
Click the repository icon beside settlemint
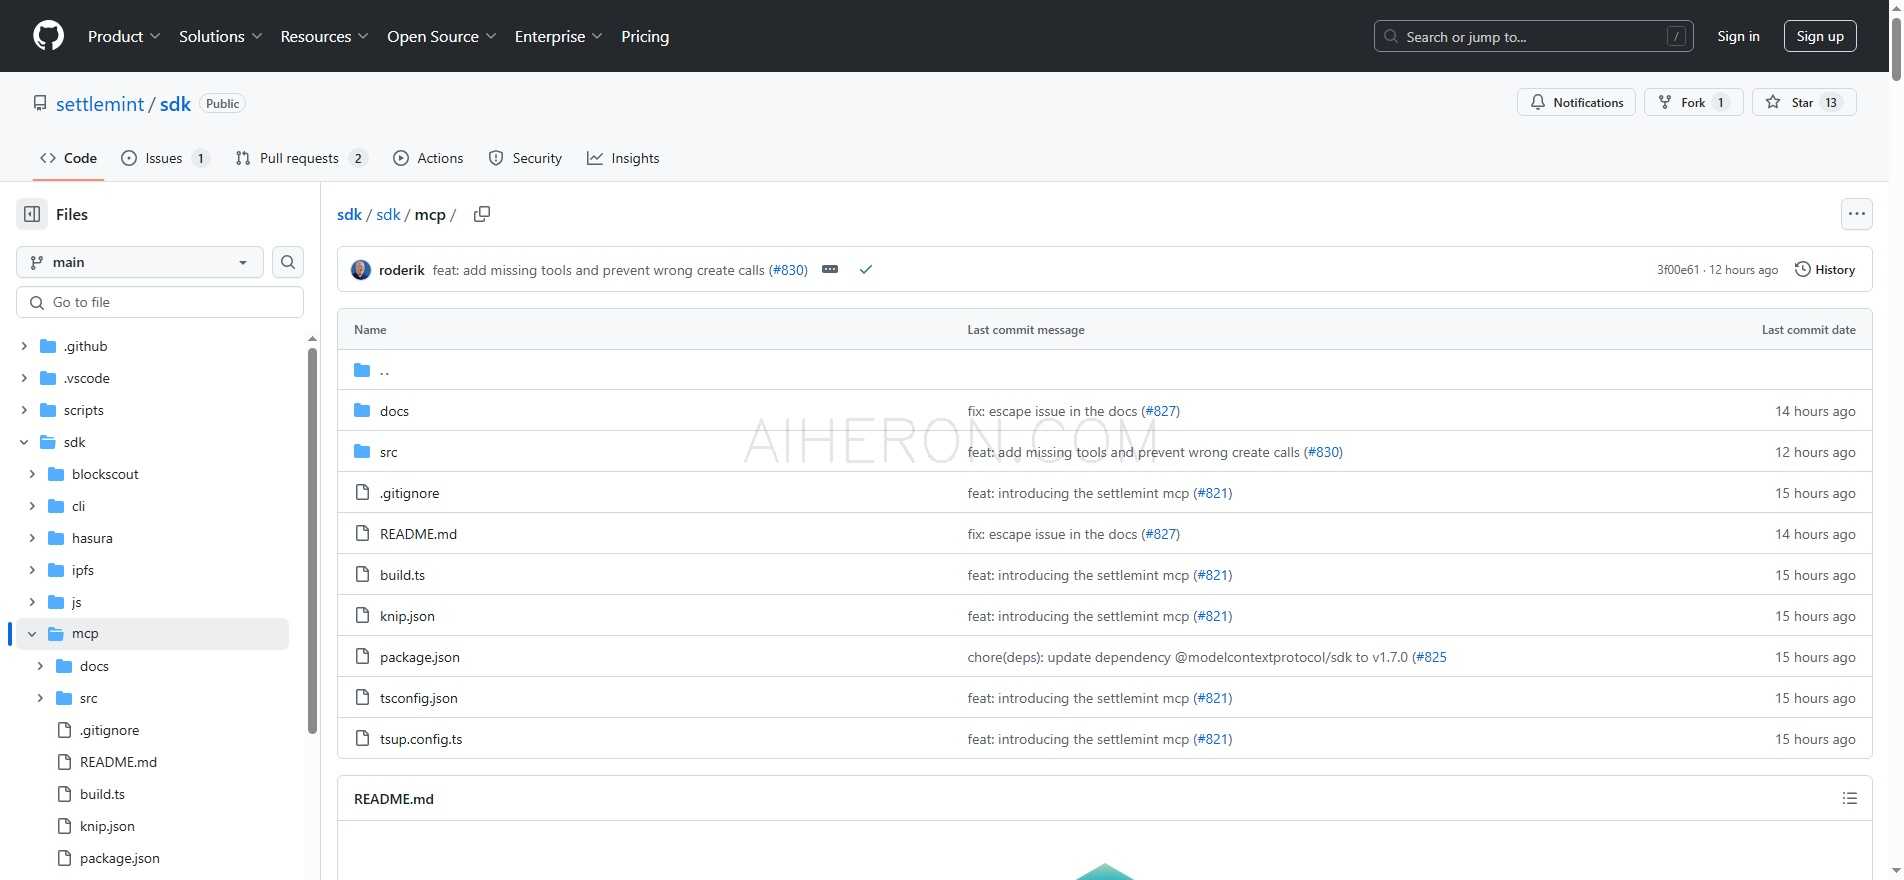tap(40, 103)
